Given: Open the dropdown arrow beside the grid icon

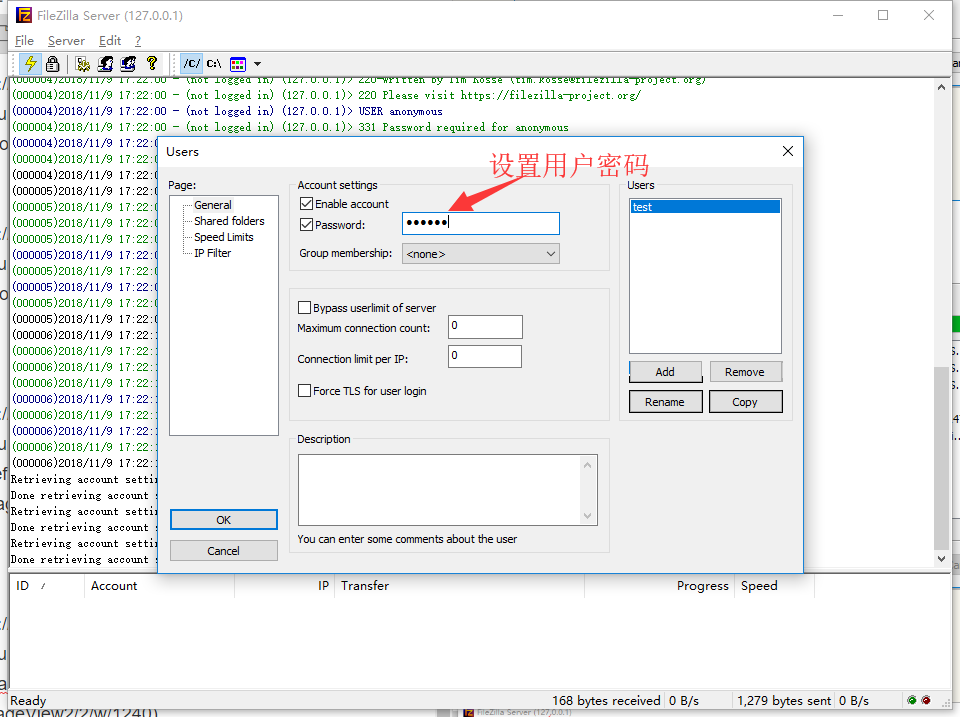Looking at the screenshot, I should tap(257, 64).
